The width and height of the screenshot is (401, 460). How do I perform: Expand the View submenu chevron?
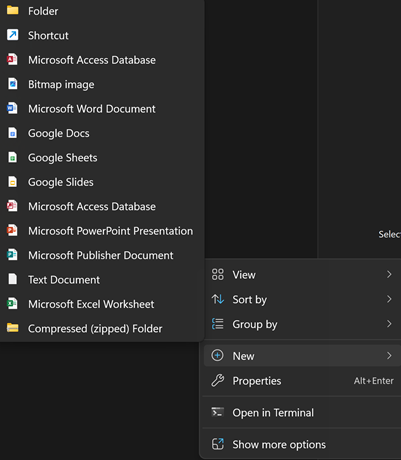[389, 274]
